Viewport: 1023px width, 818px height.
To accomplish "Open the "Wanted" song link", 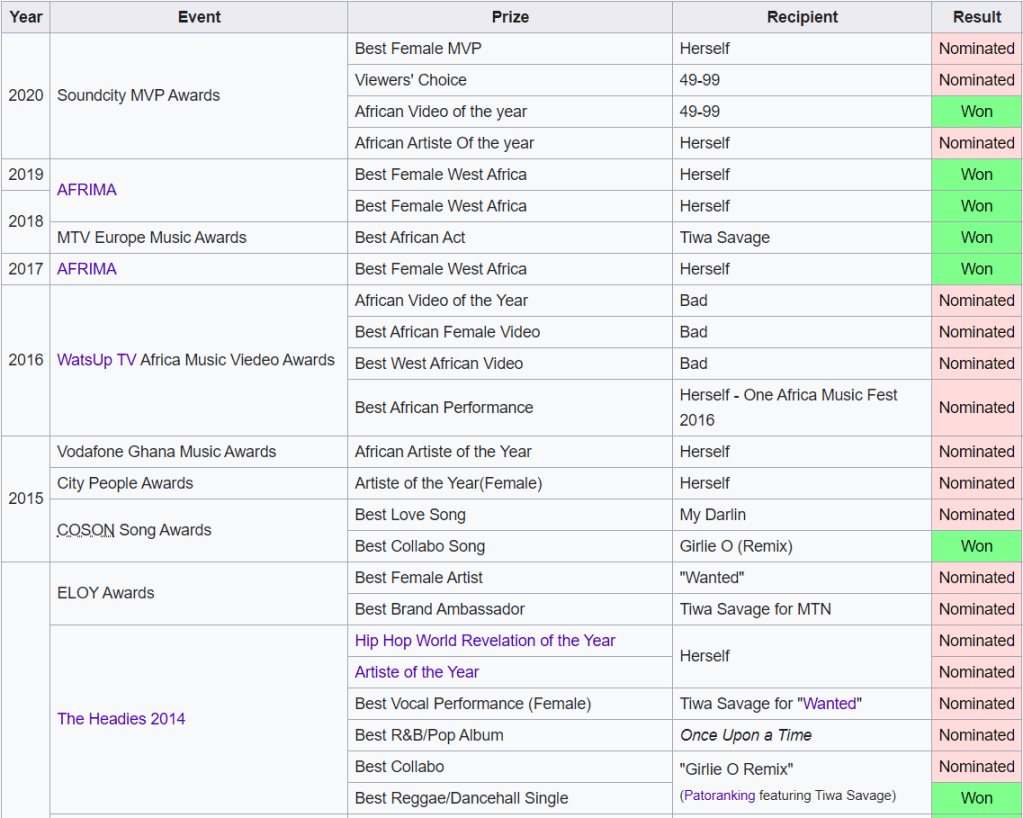I will point(829,704).
